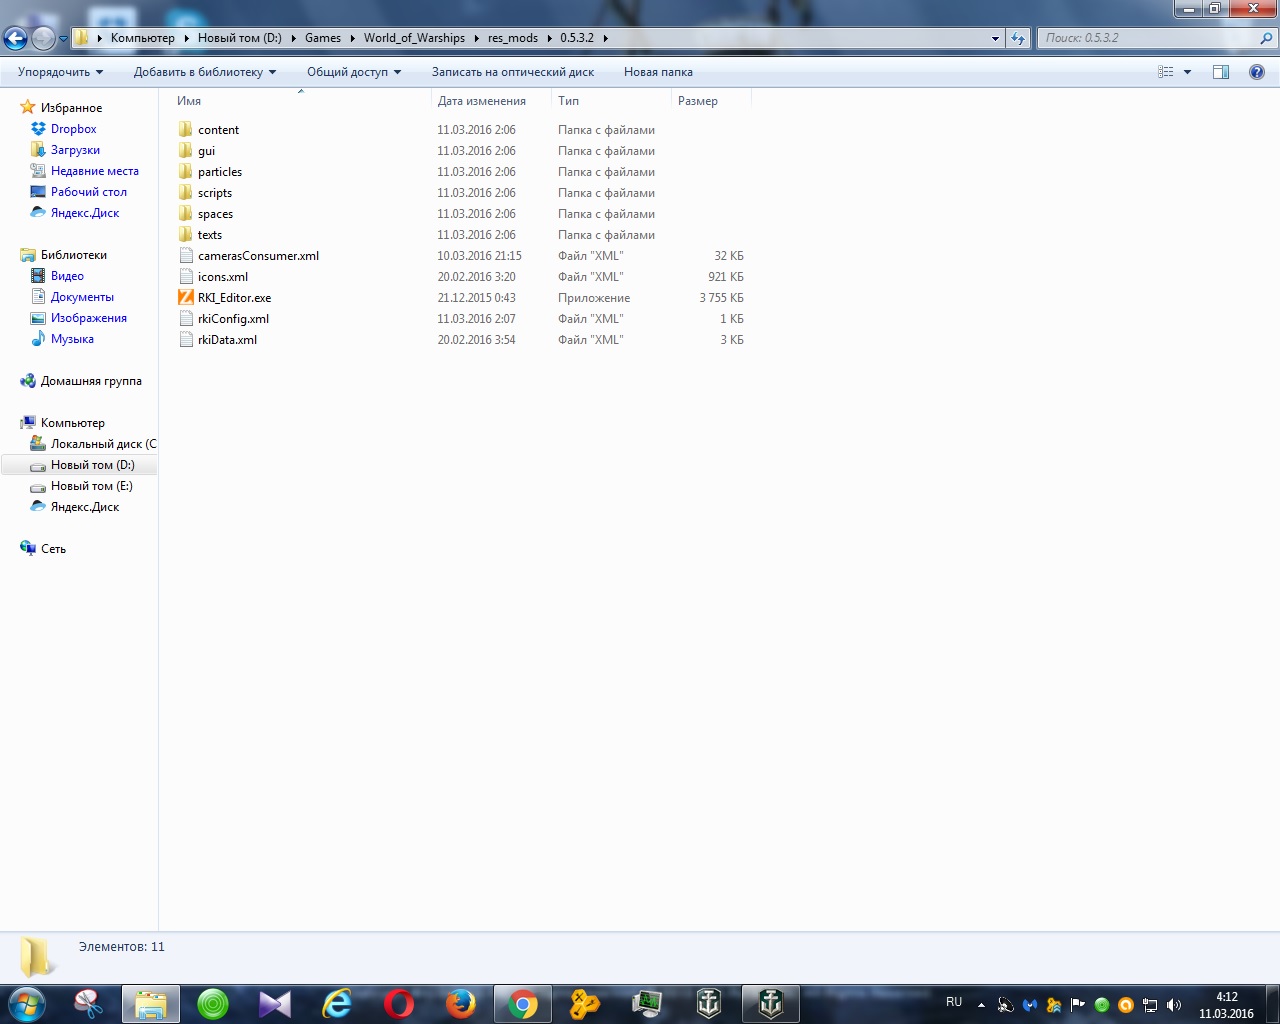Image resolution: width=1280 pixels, height=1024 pixels.
Task: Select Домашняя группа in navigation pane
Action: click(91, 381)
